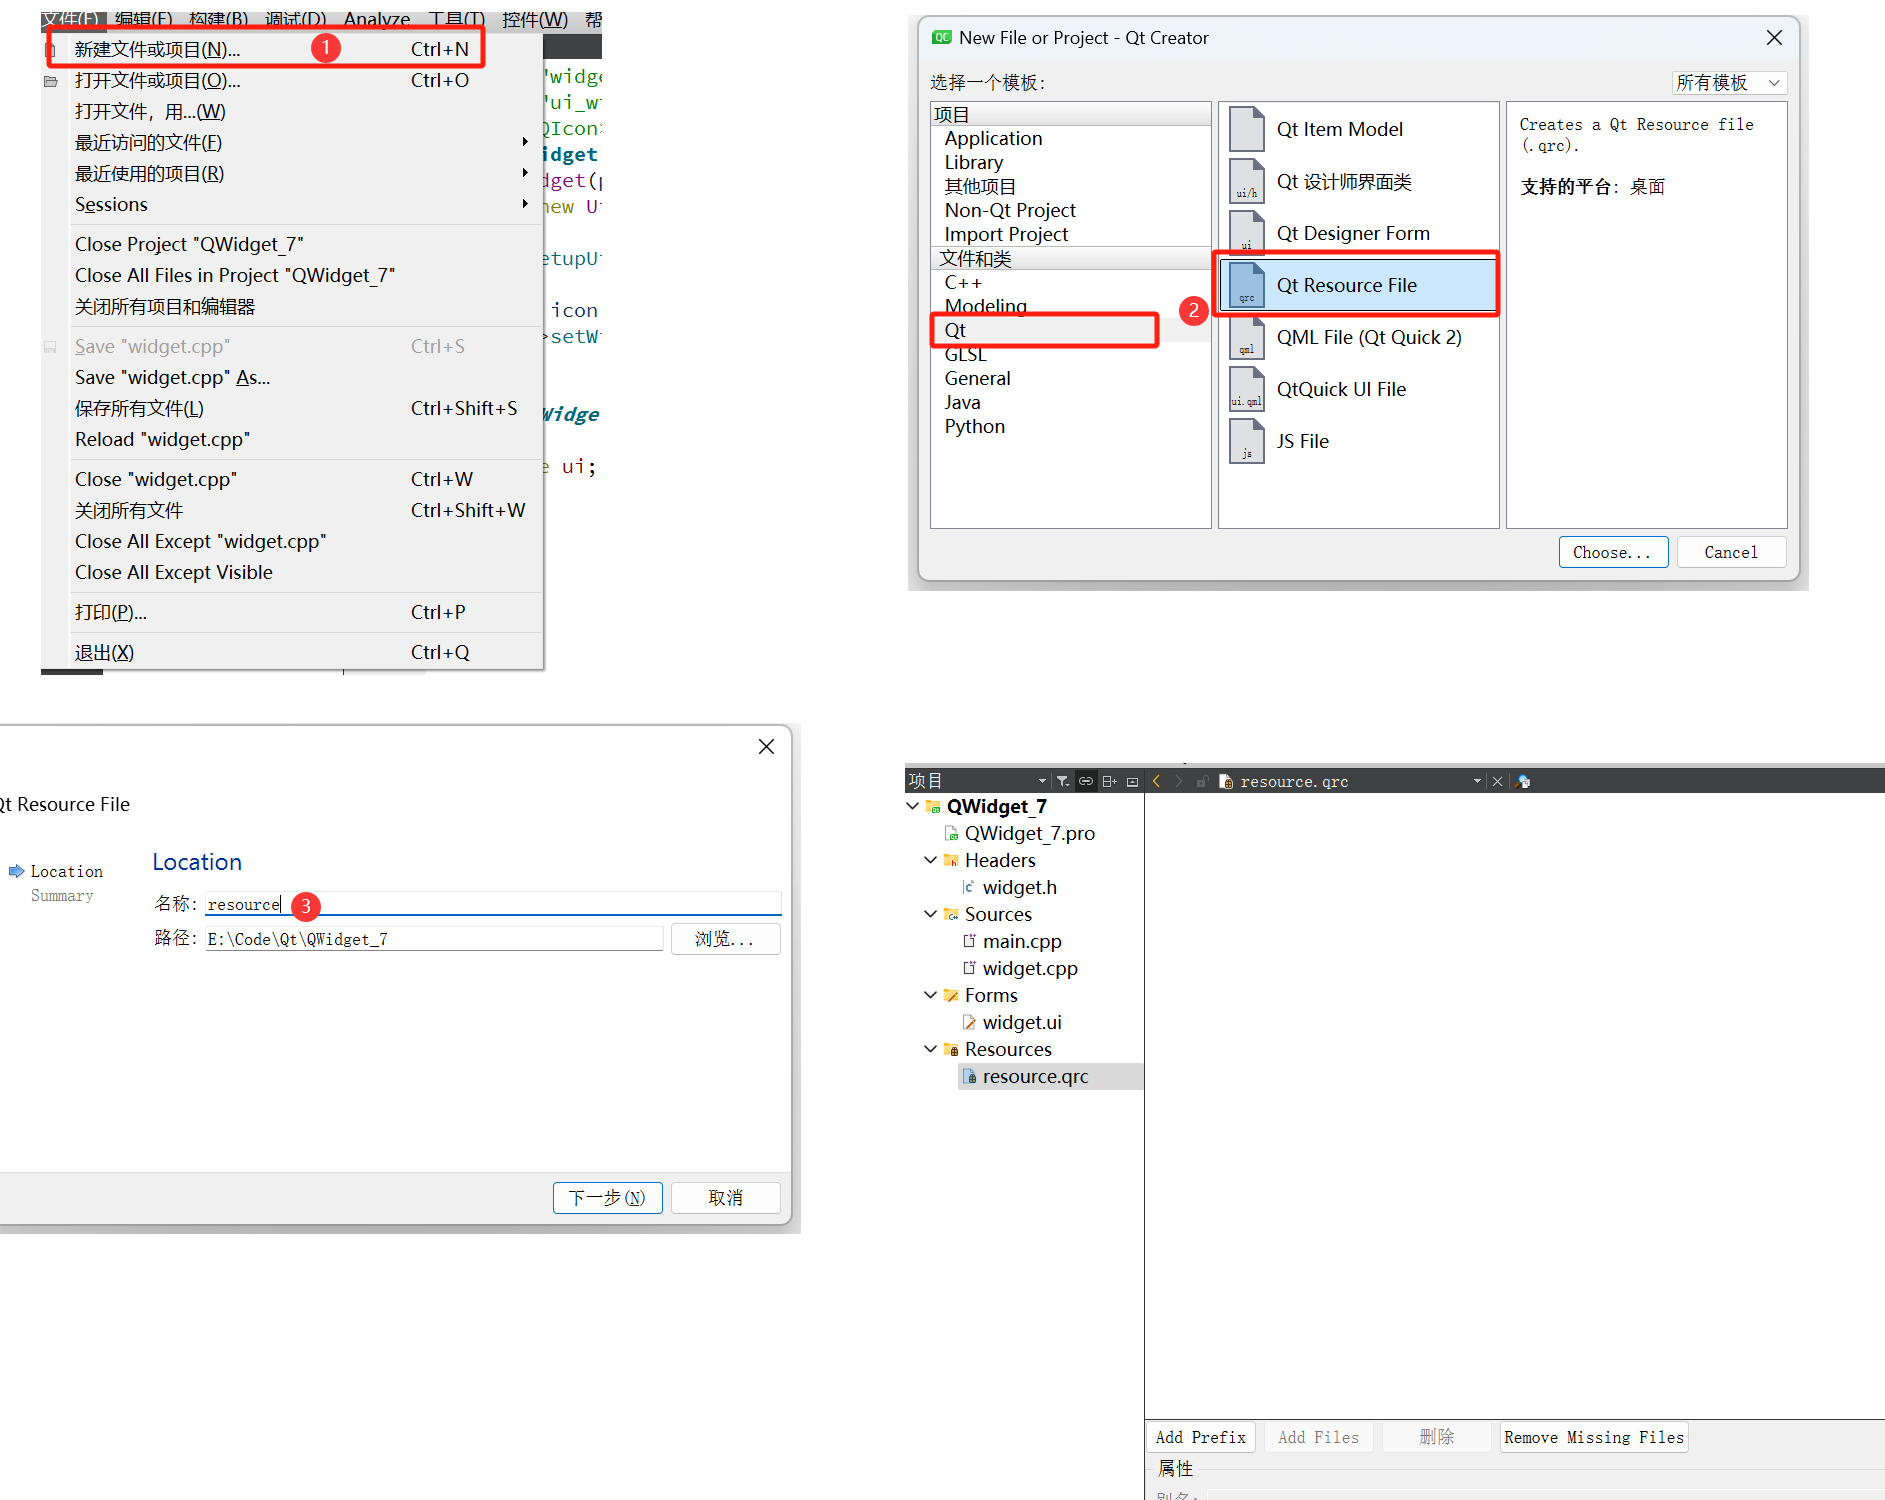Collapse the Forms folder
This screenshot has width=1885, height=1500.
pos(931,995)
